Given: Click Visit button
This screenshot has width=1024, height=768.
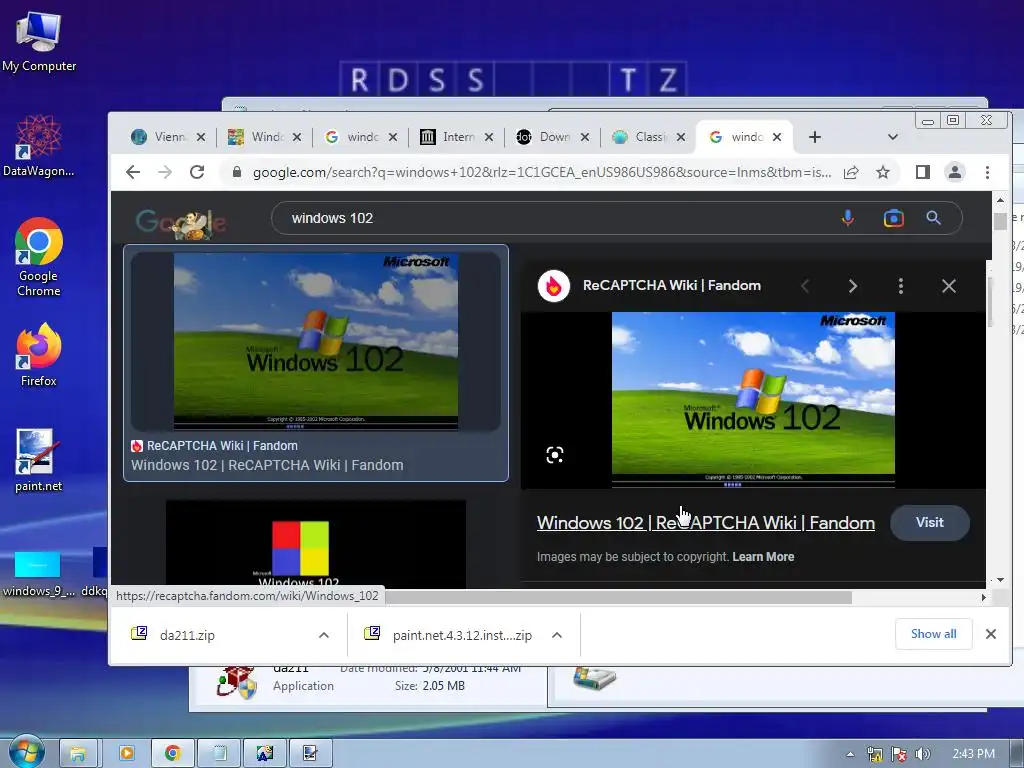Looking at the screenshot, I should point(930,522).
